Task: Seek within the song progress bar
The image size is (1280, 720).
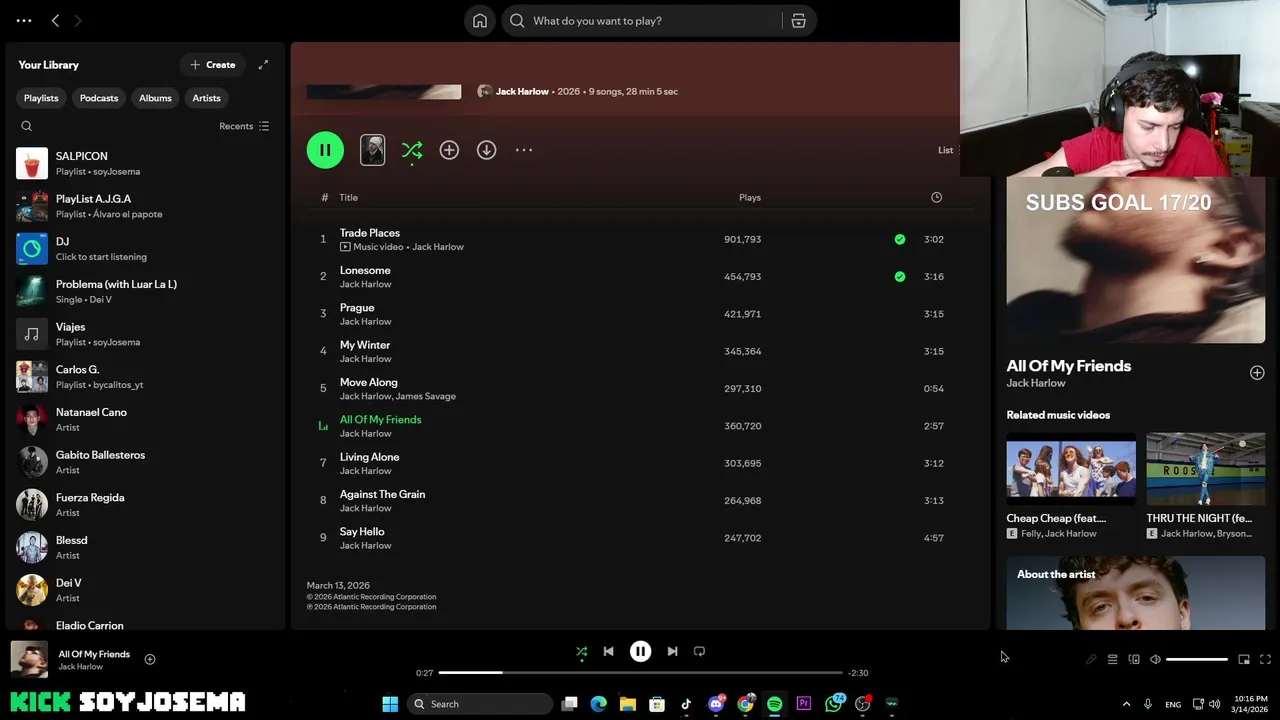Action: coord(640,673)
